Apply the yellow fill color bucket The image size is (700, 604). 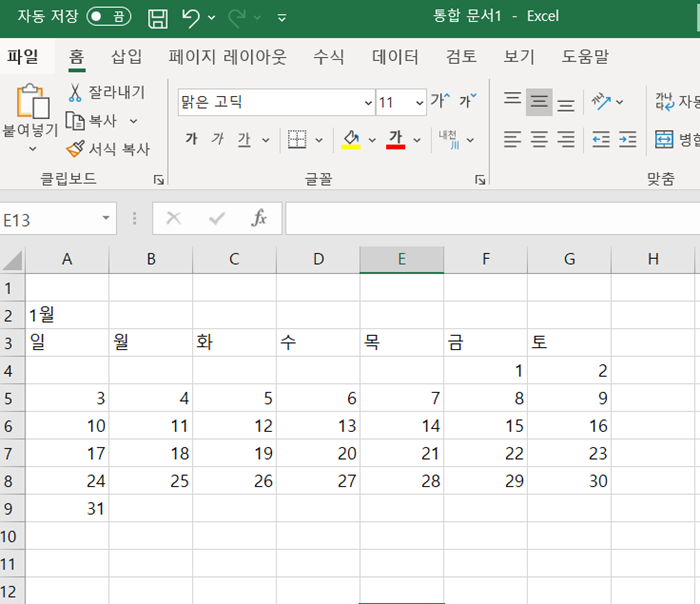351,139
